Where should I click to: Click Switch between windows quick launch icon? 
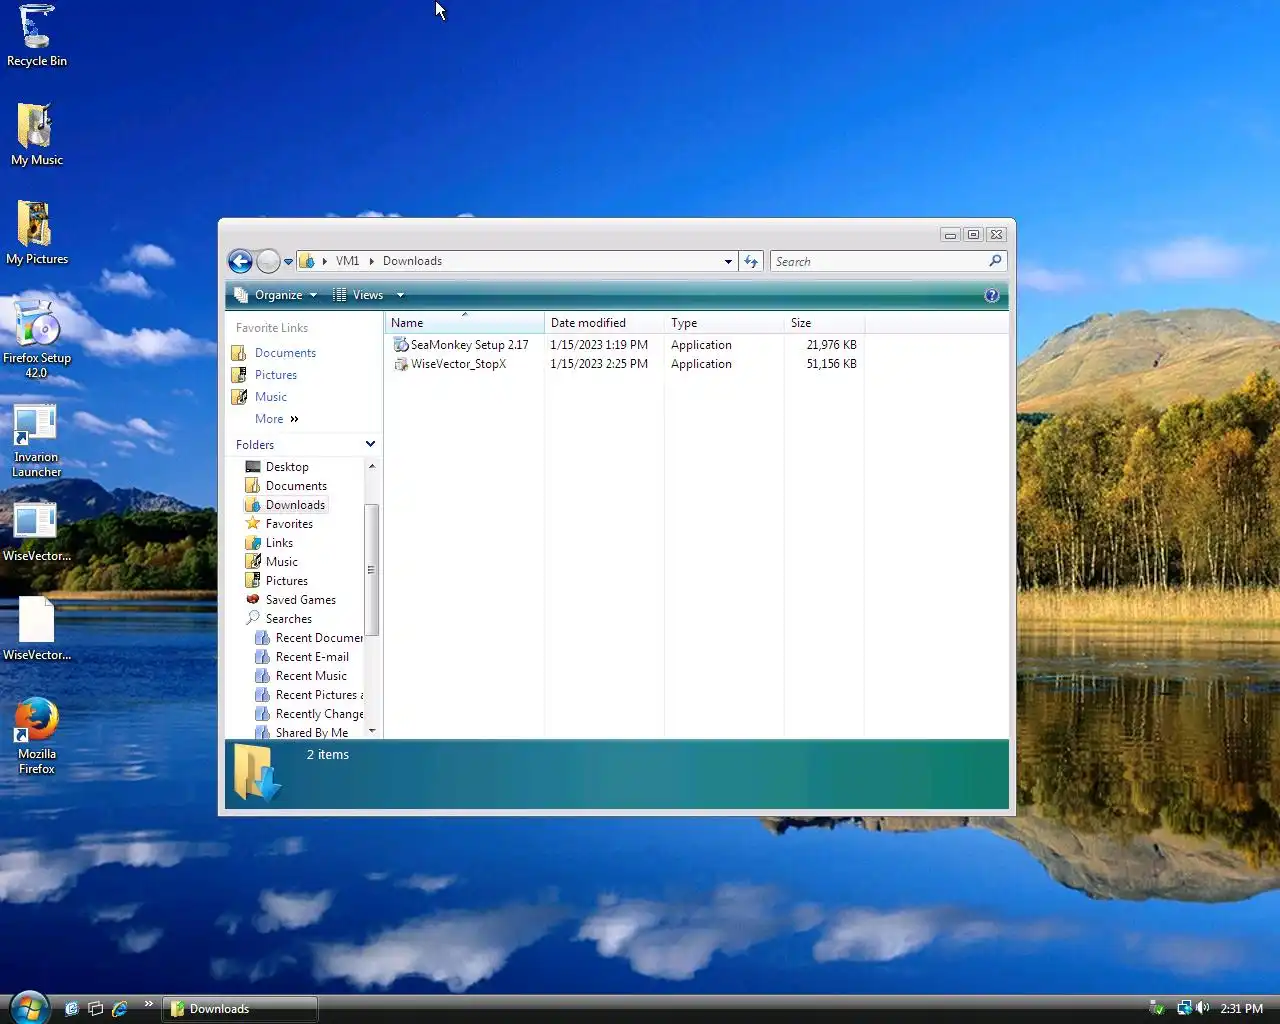95,1009
